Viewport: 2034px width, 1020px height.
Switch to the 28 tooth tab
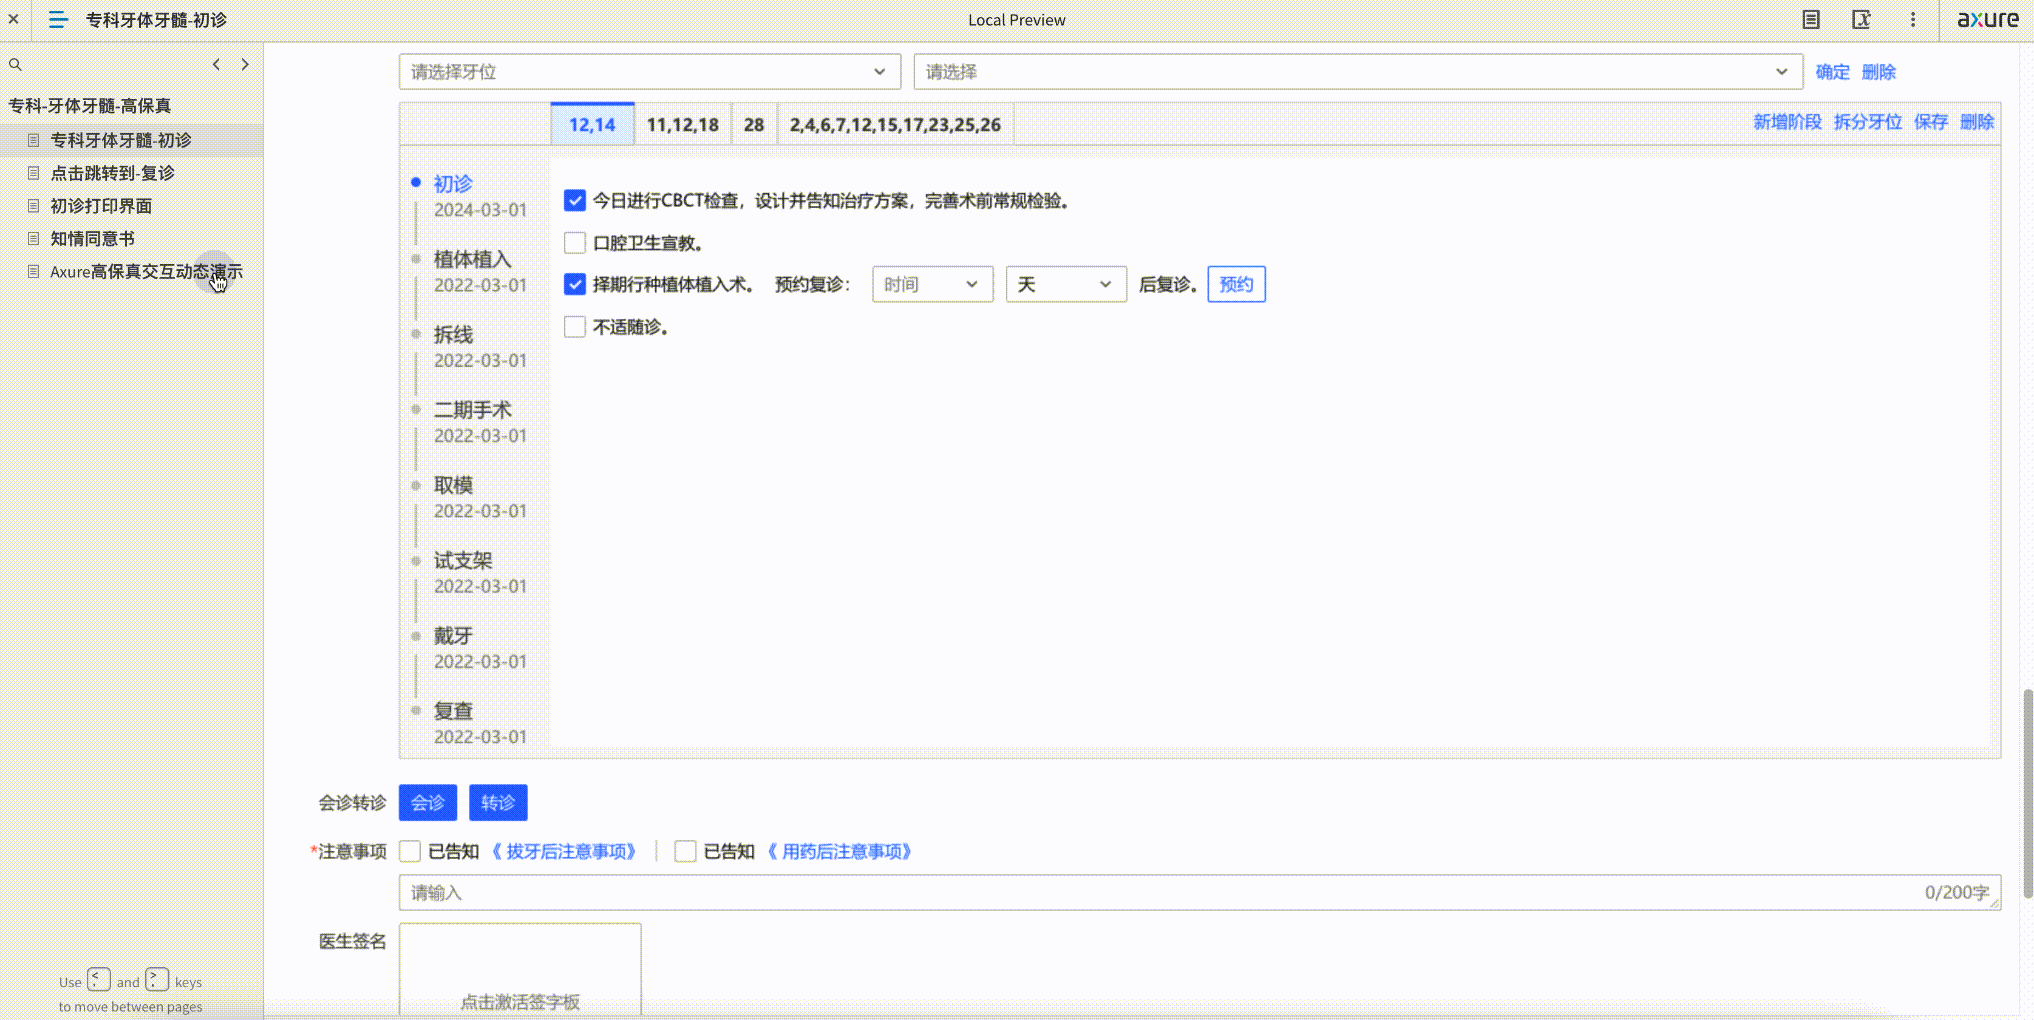tap(753, 123)
